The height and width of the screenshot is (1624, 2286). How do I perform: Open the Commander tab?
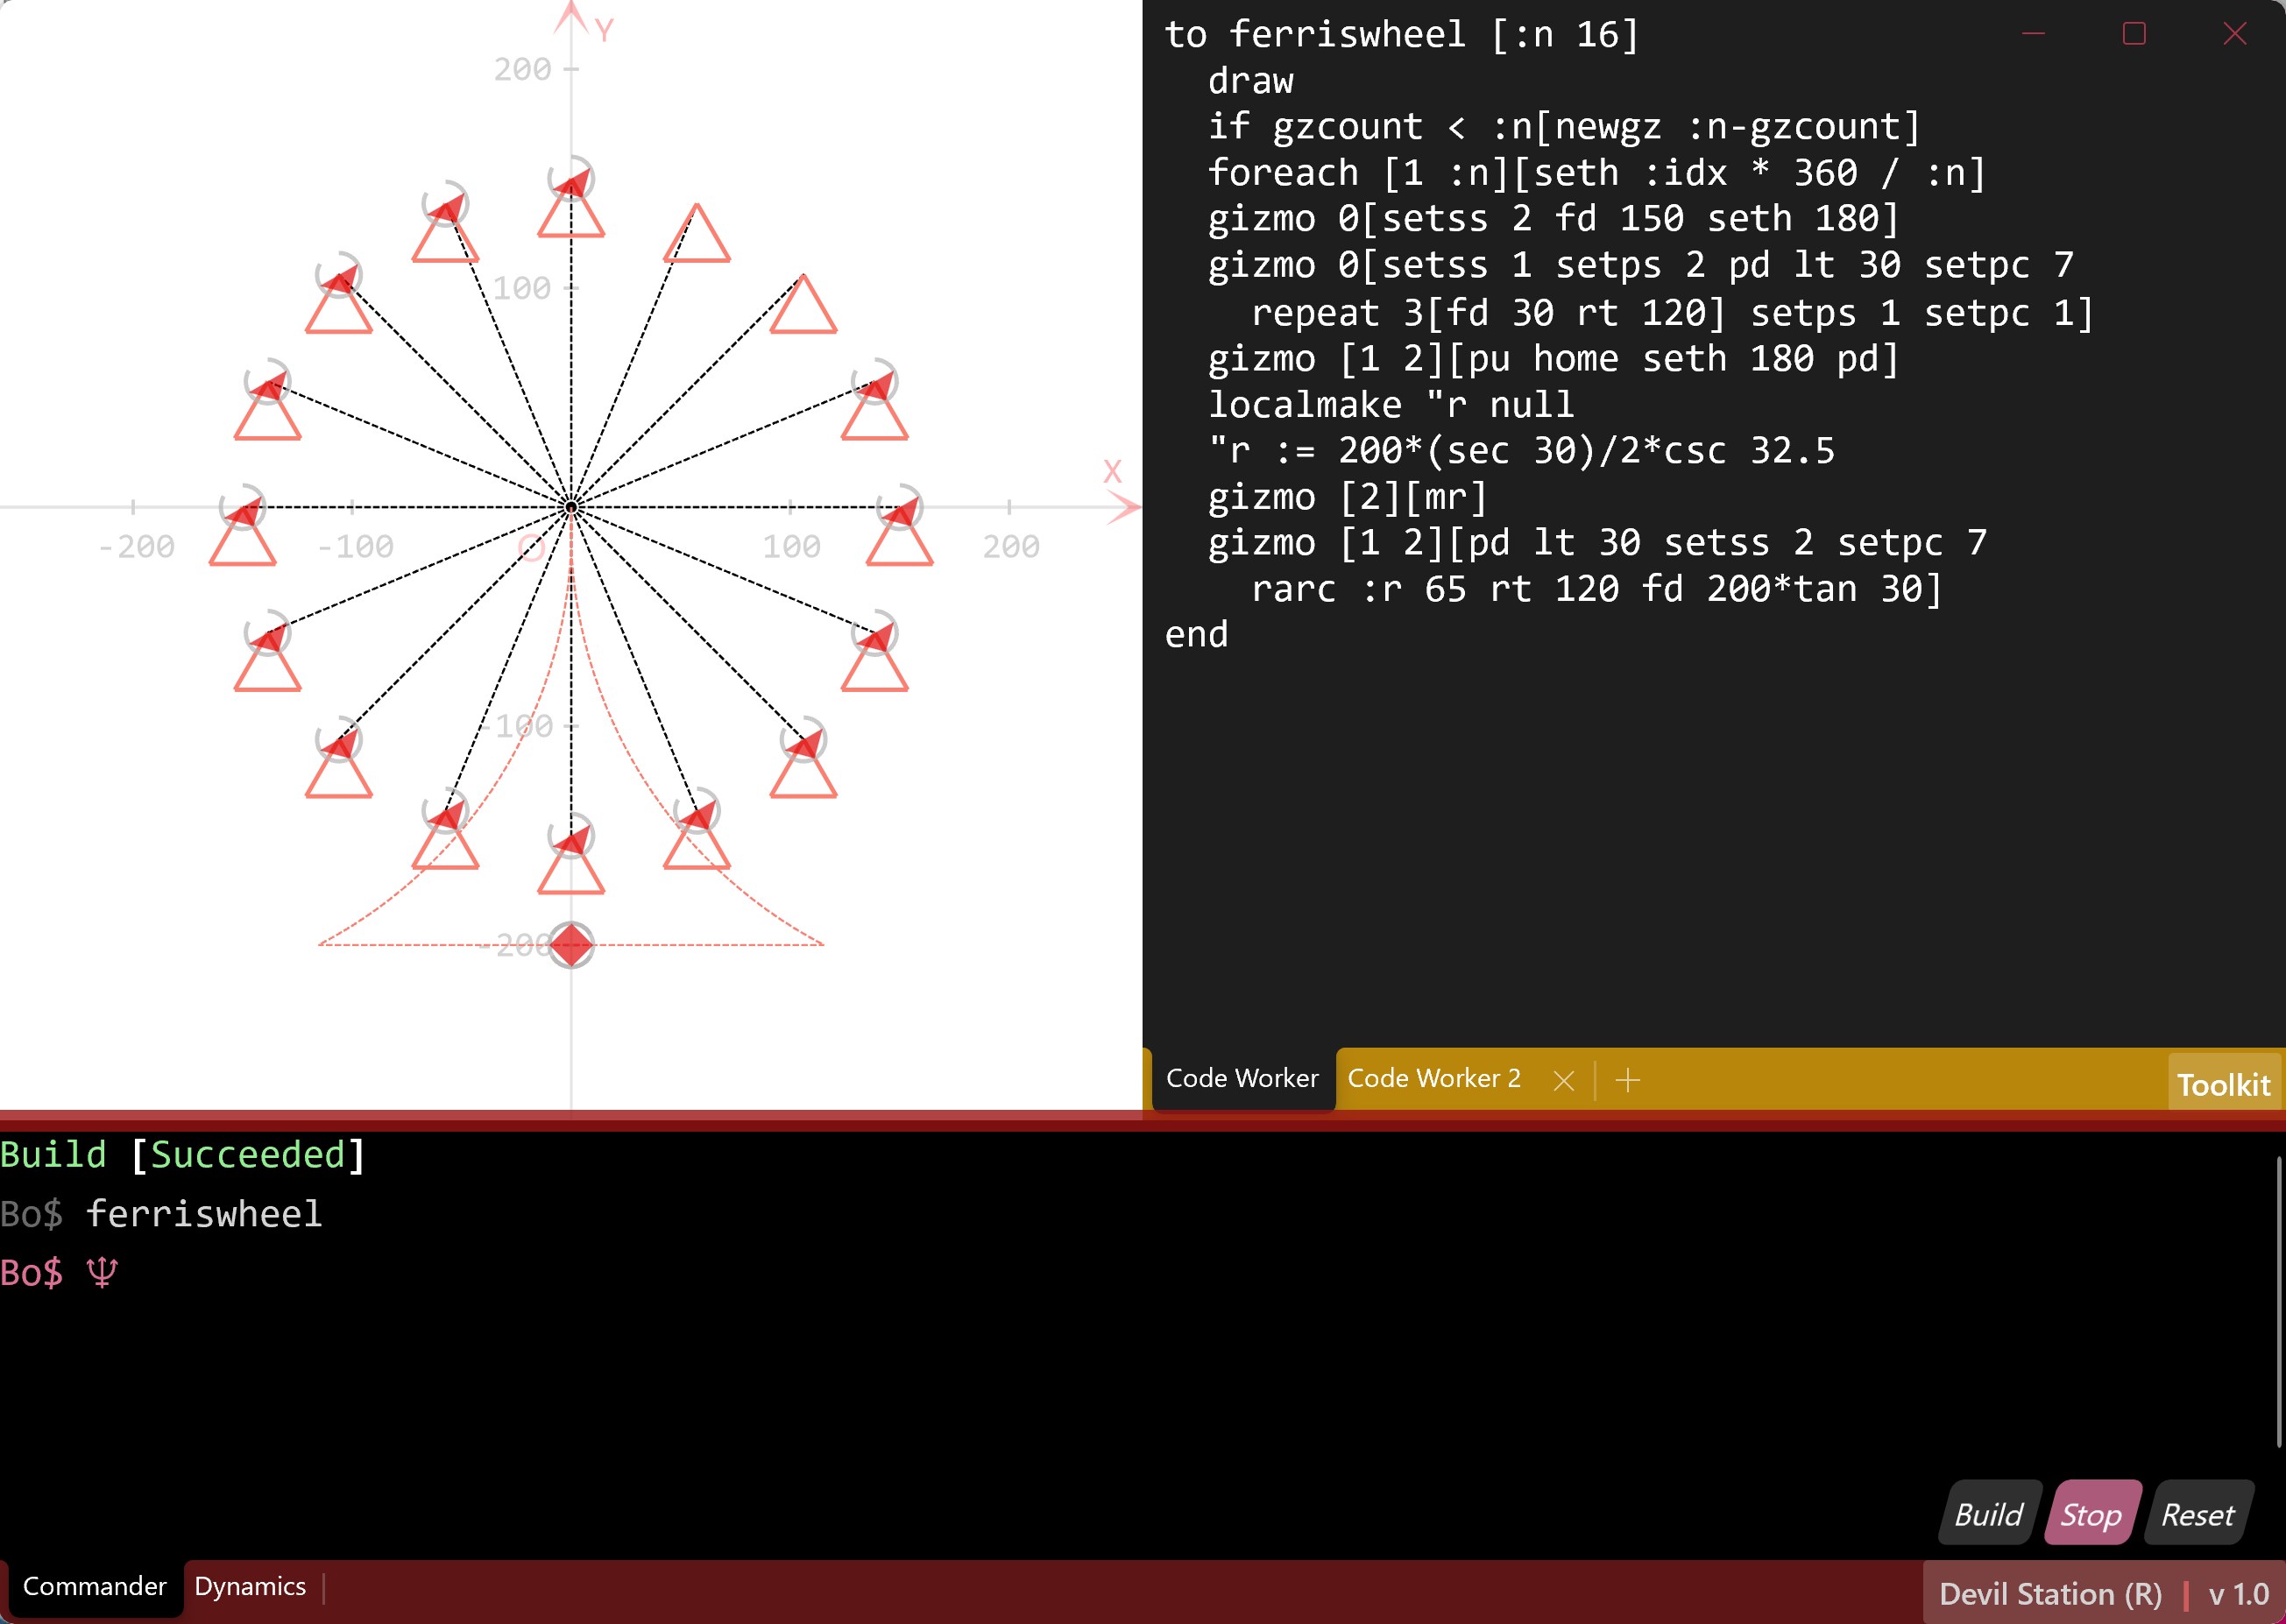[x=94, y=1586]
